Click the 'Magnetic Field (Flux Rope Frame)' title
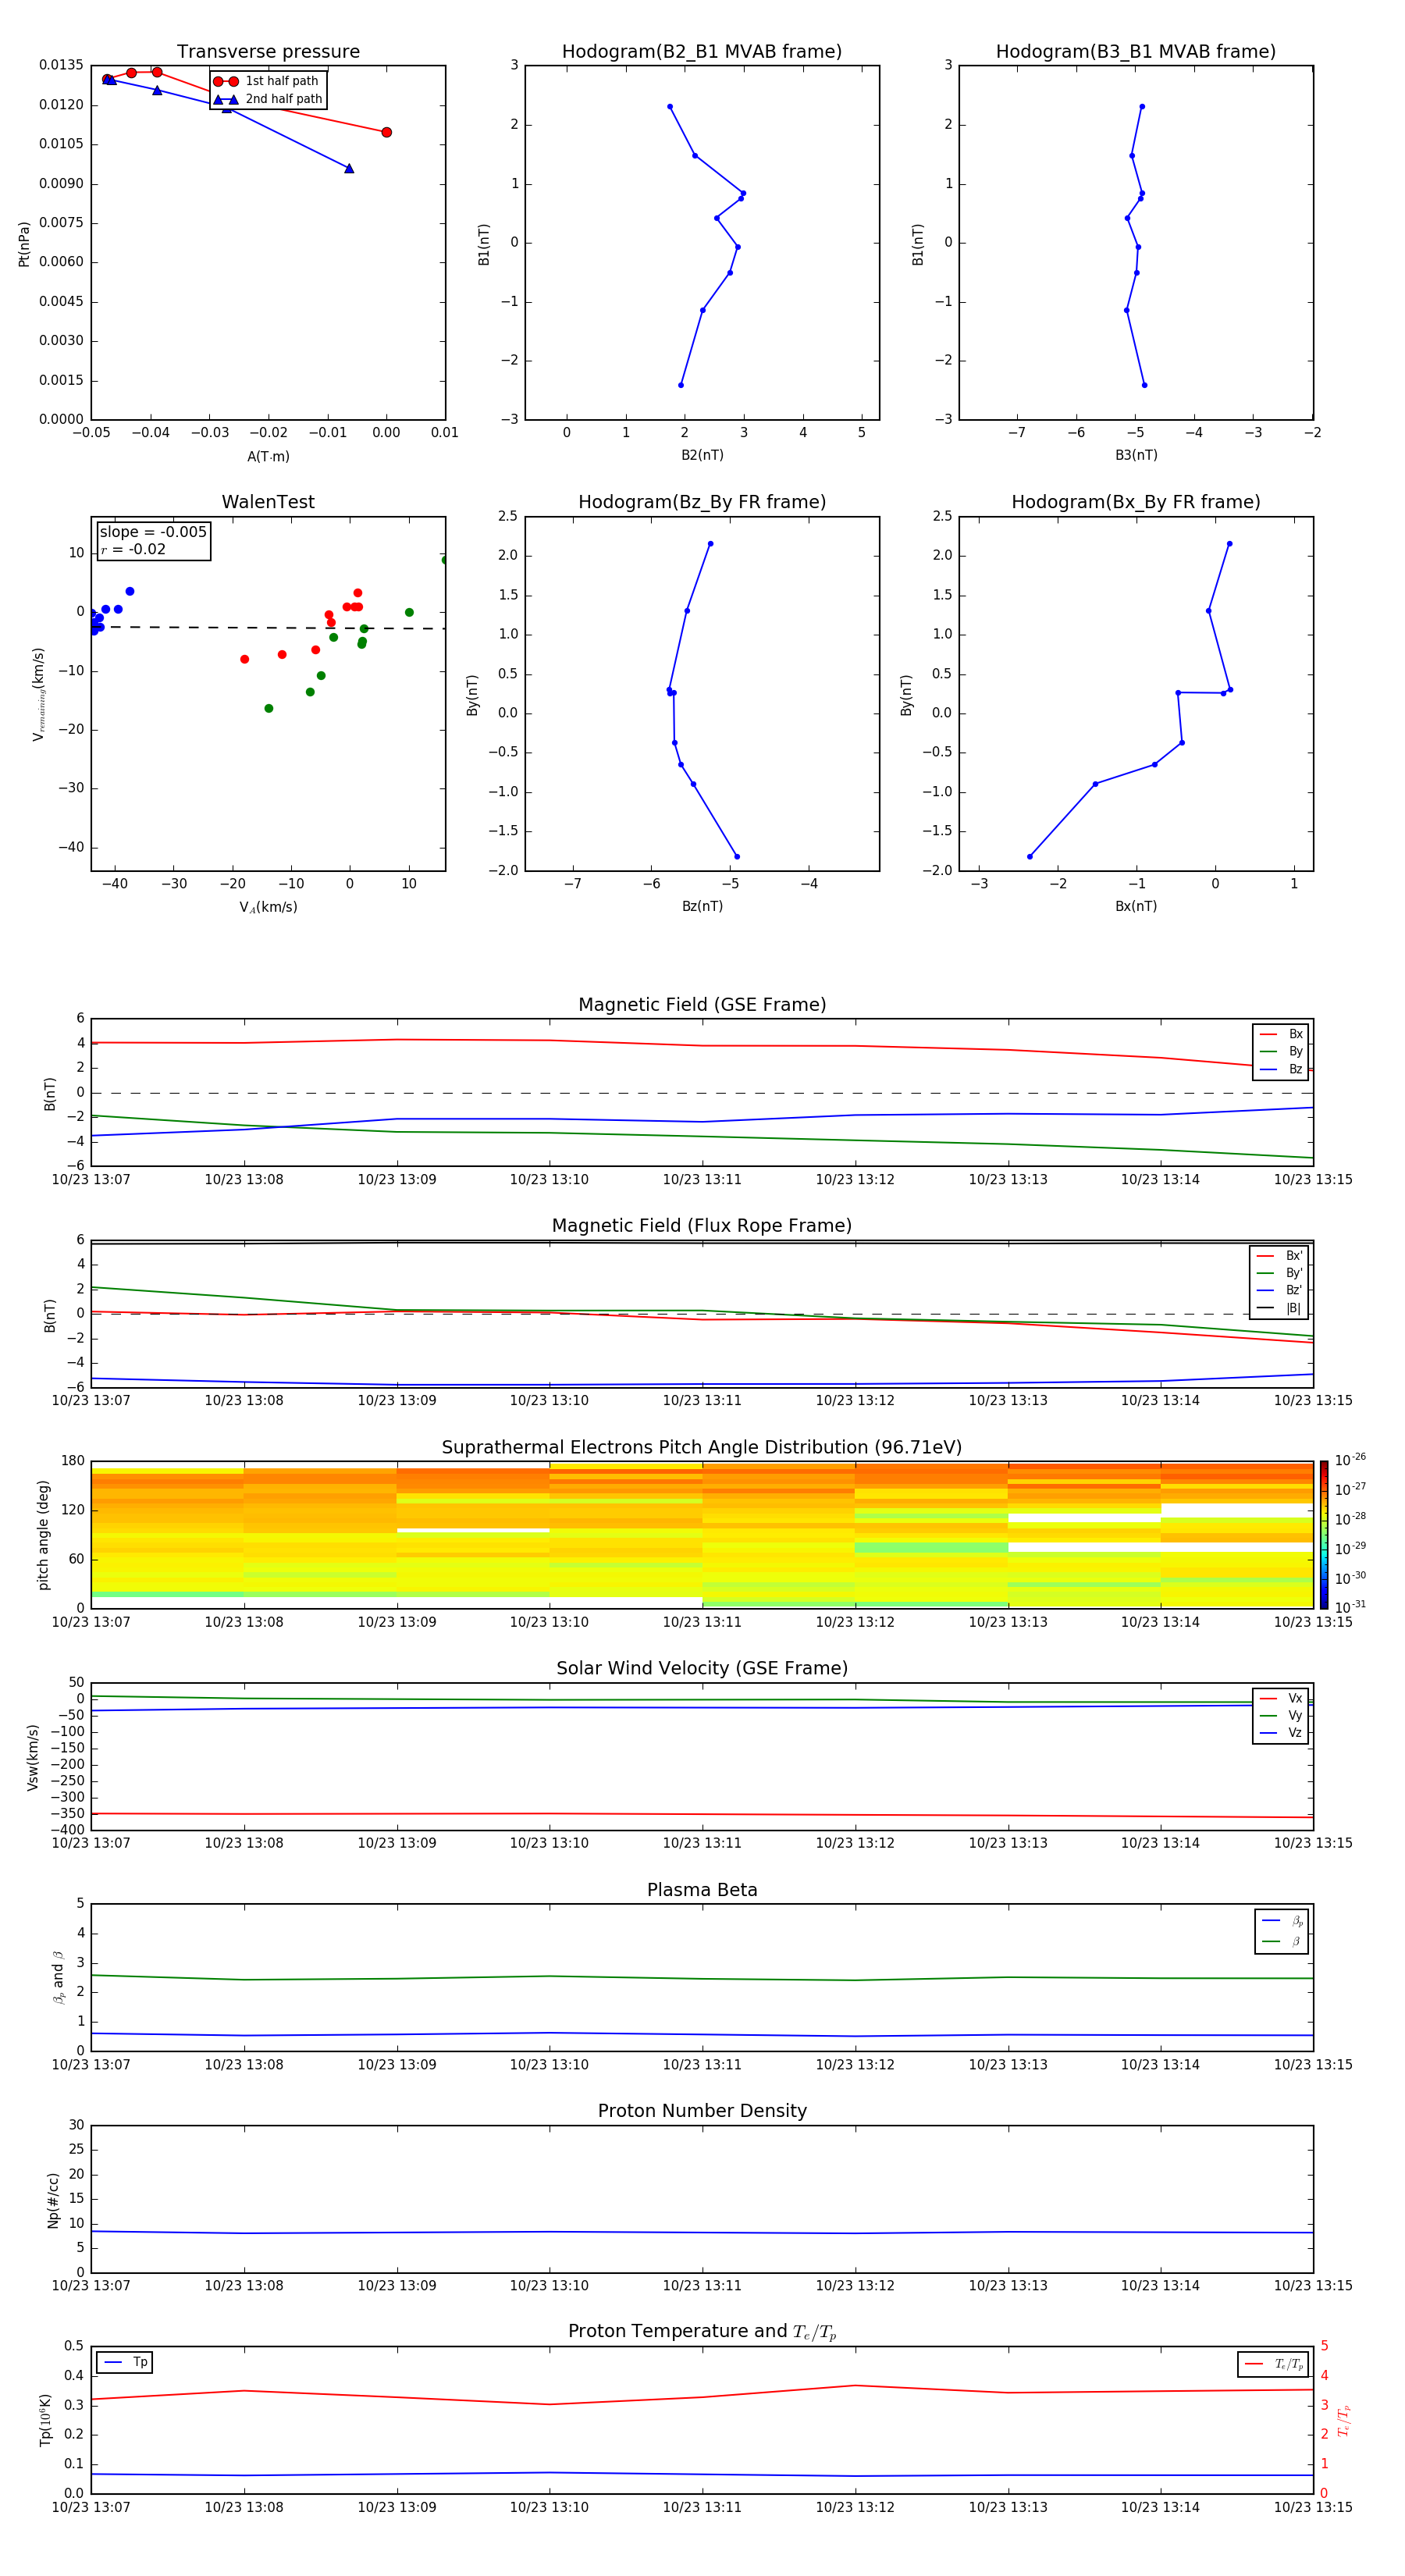Viewport: 1405px width, 2576px height. (x=702, y=1226)
